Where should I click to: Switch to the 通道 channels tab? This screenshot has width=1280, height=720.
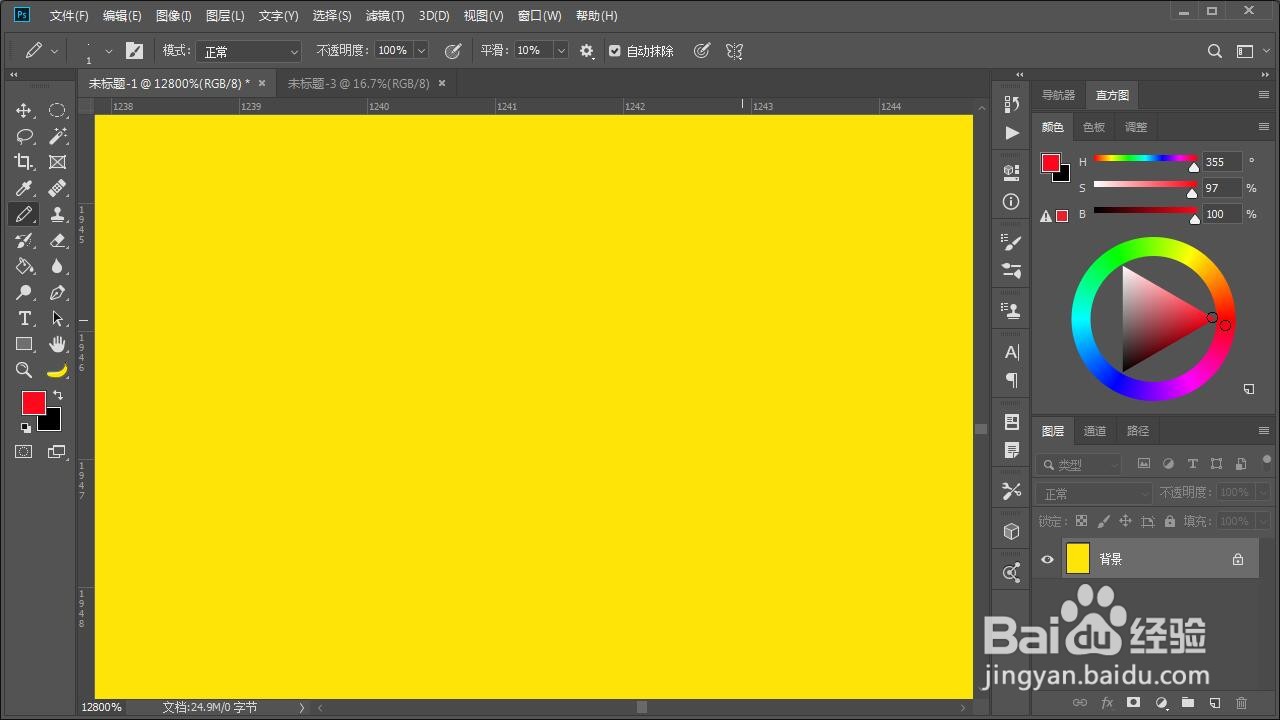pyautogui.click(x=1095, y=431)
